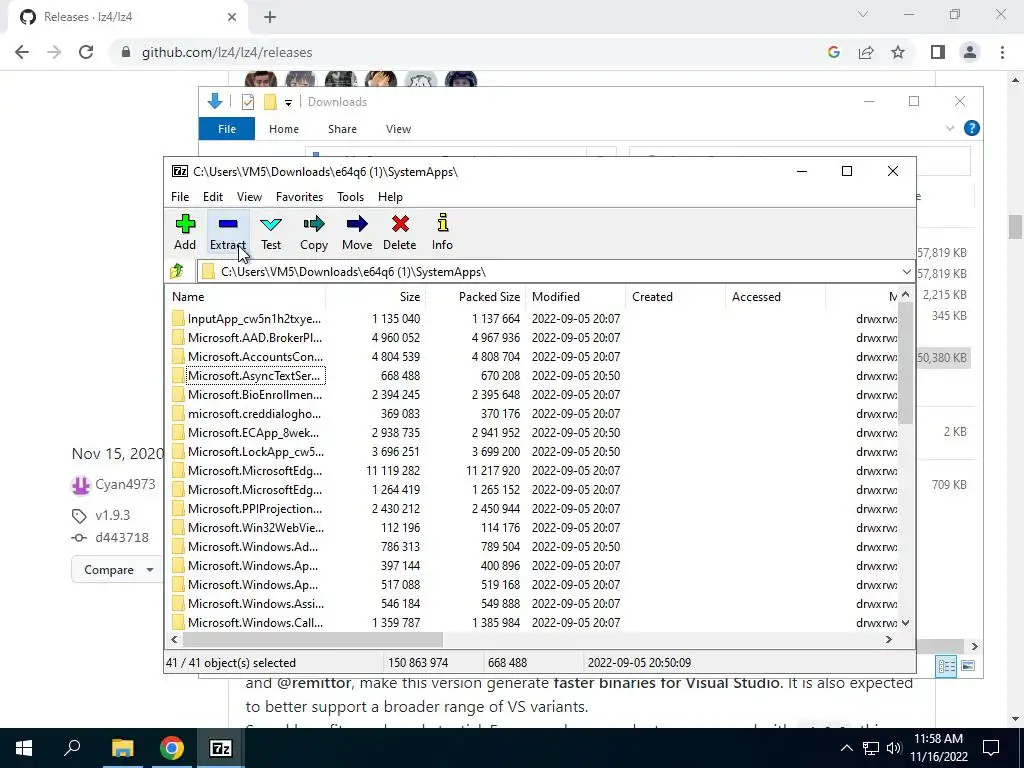Image resolution: width=1024 pixels, height=768 pixels.
Task: Open the Tools menu
Action: (350, 197)
